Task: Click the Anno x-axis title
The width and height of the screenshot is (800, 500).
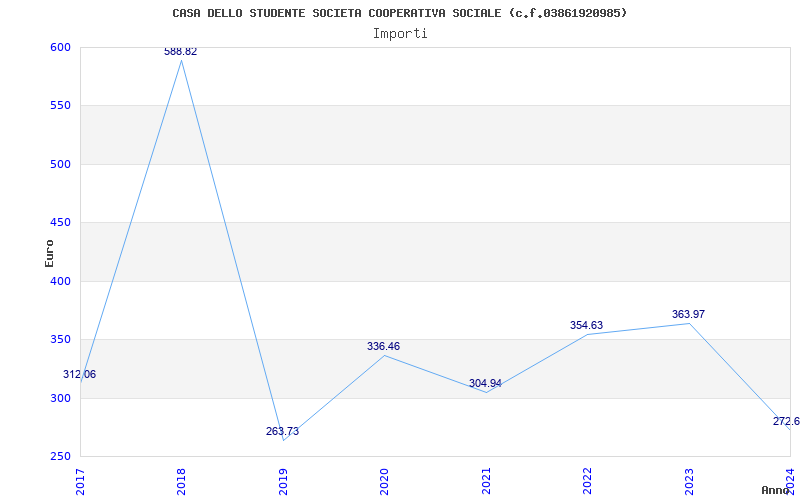Action: coord(776,490)
